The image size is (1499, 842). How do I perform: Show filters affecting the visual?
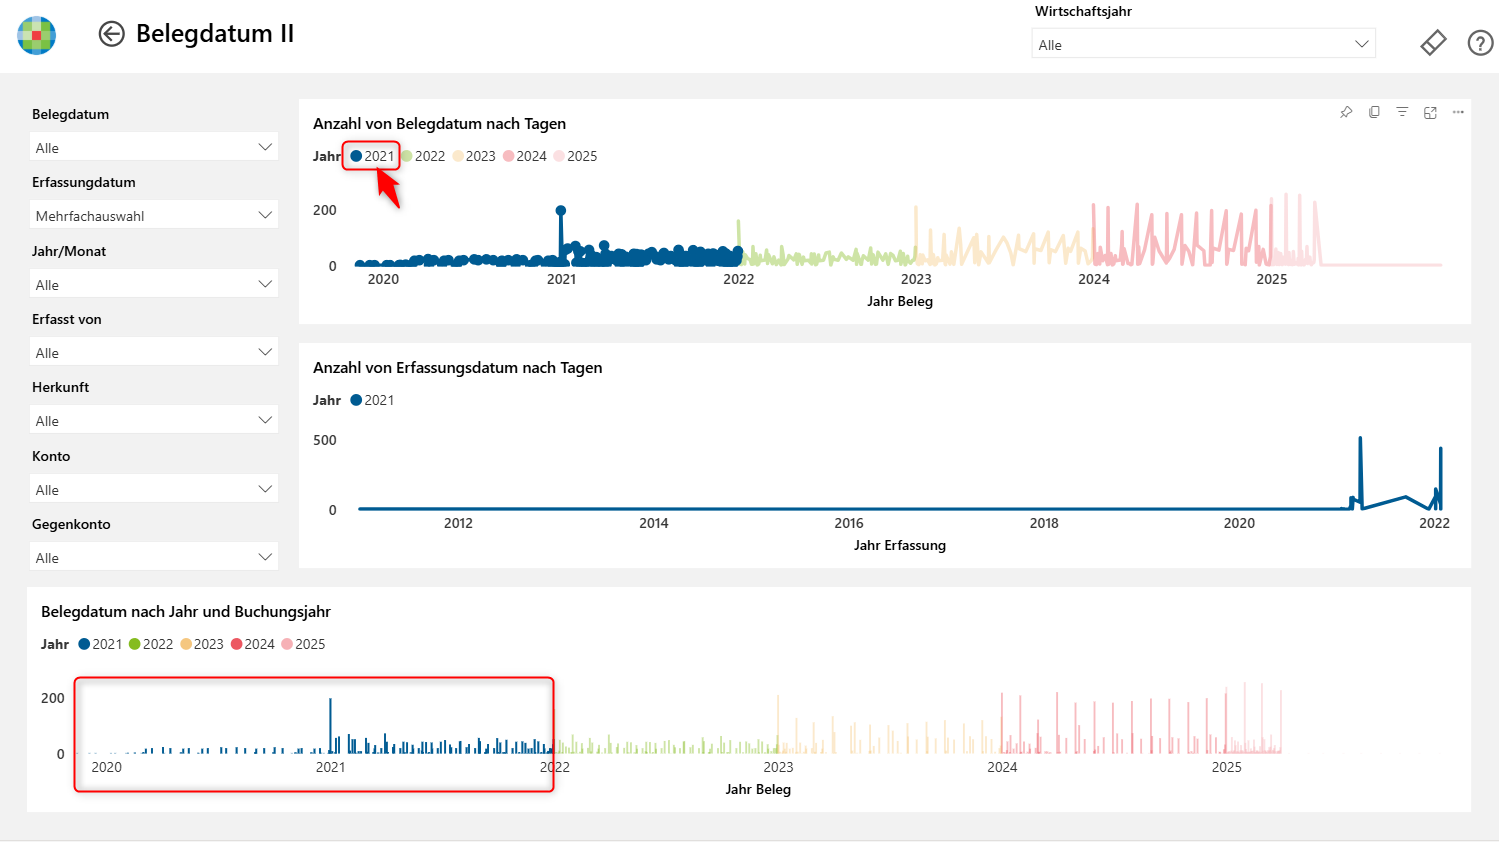1402,112
